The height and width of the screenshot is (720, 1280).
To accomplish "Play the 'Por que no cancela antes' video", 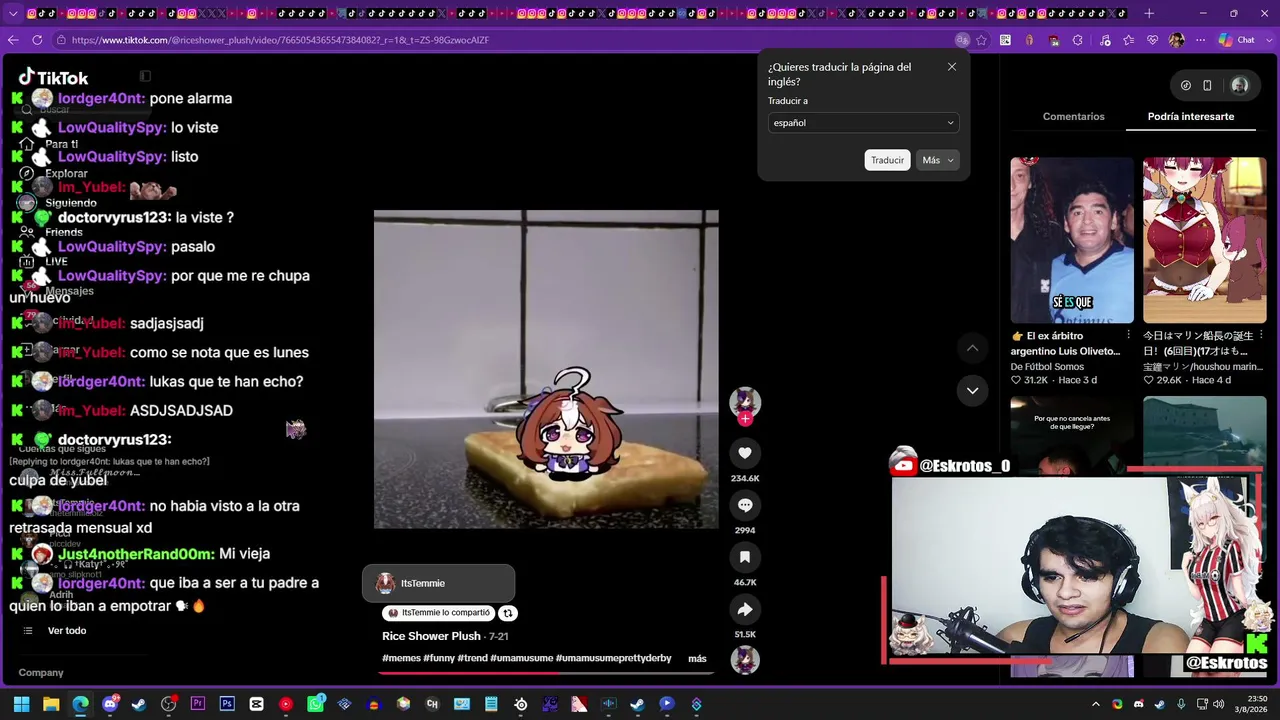I will (1072, 434).
